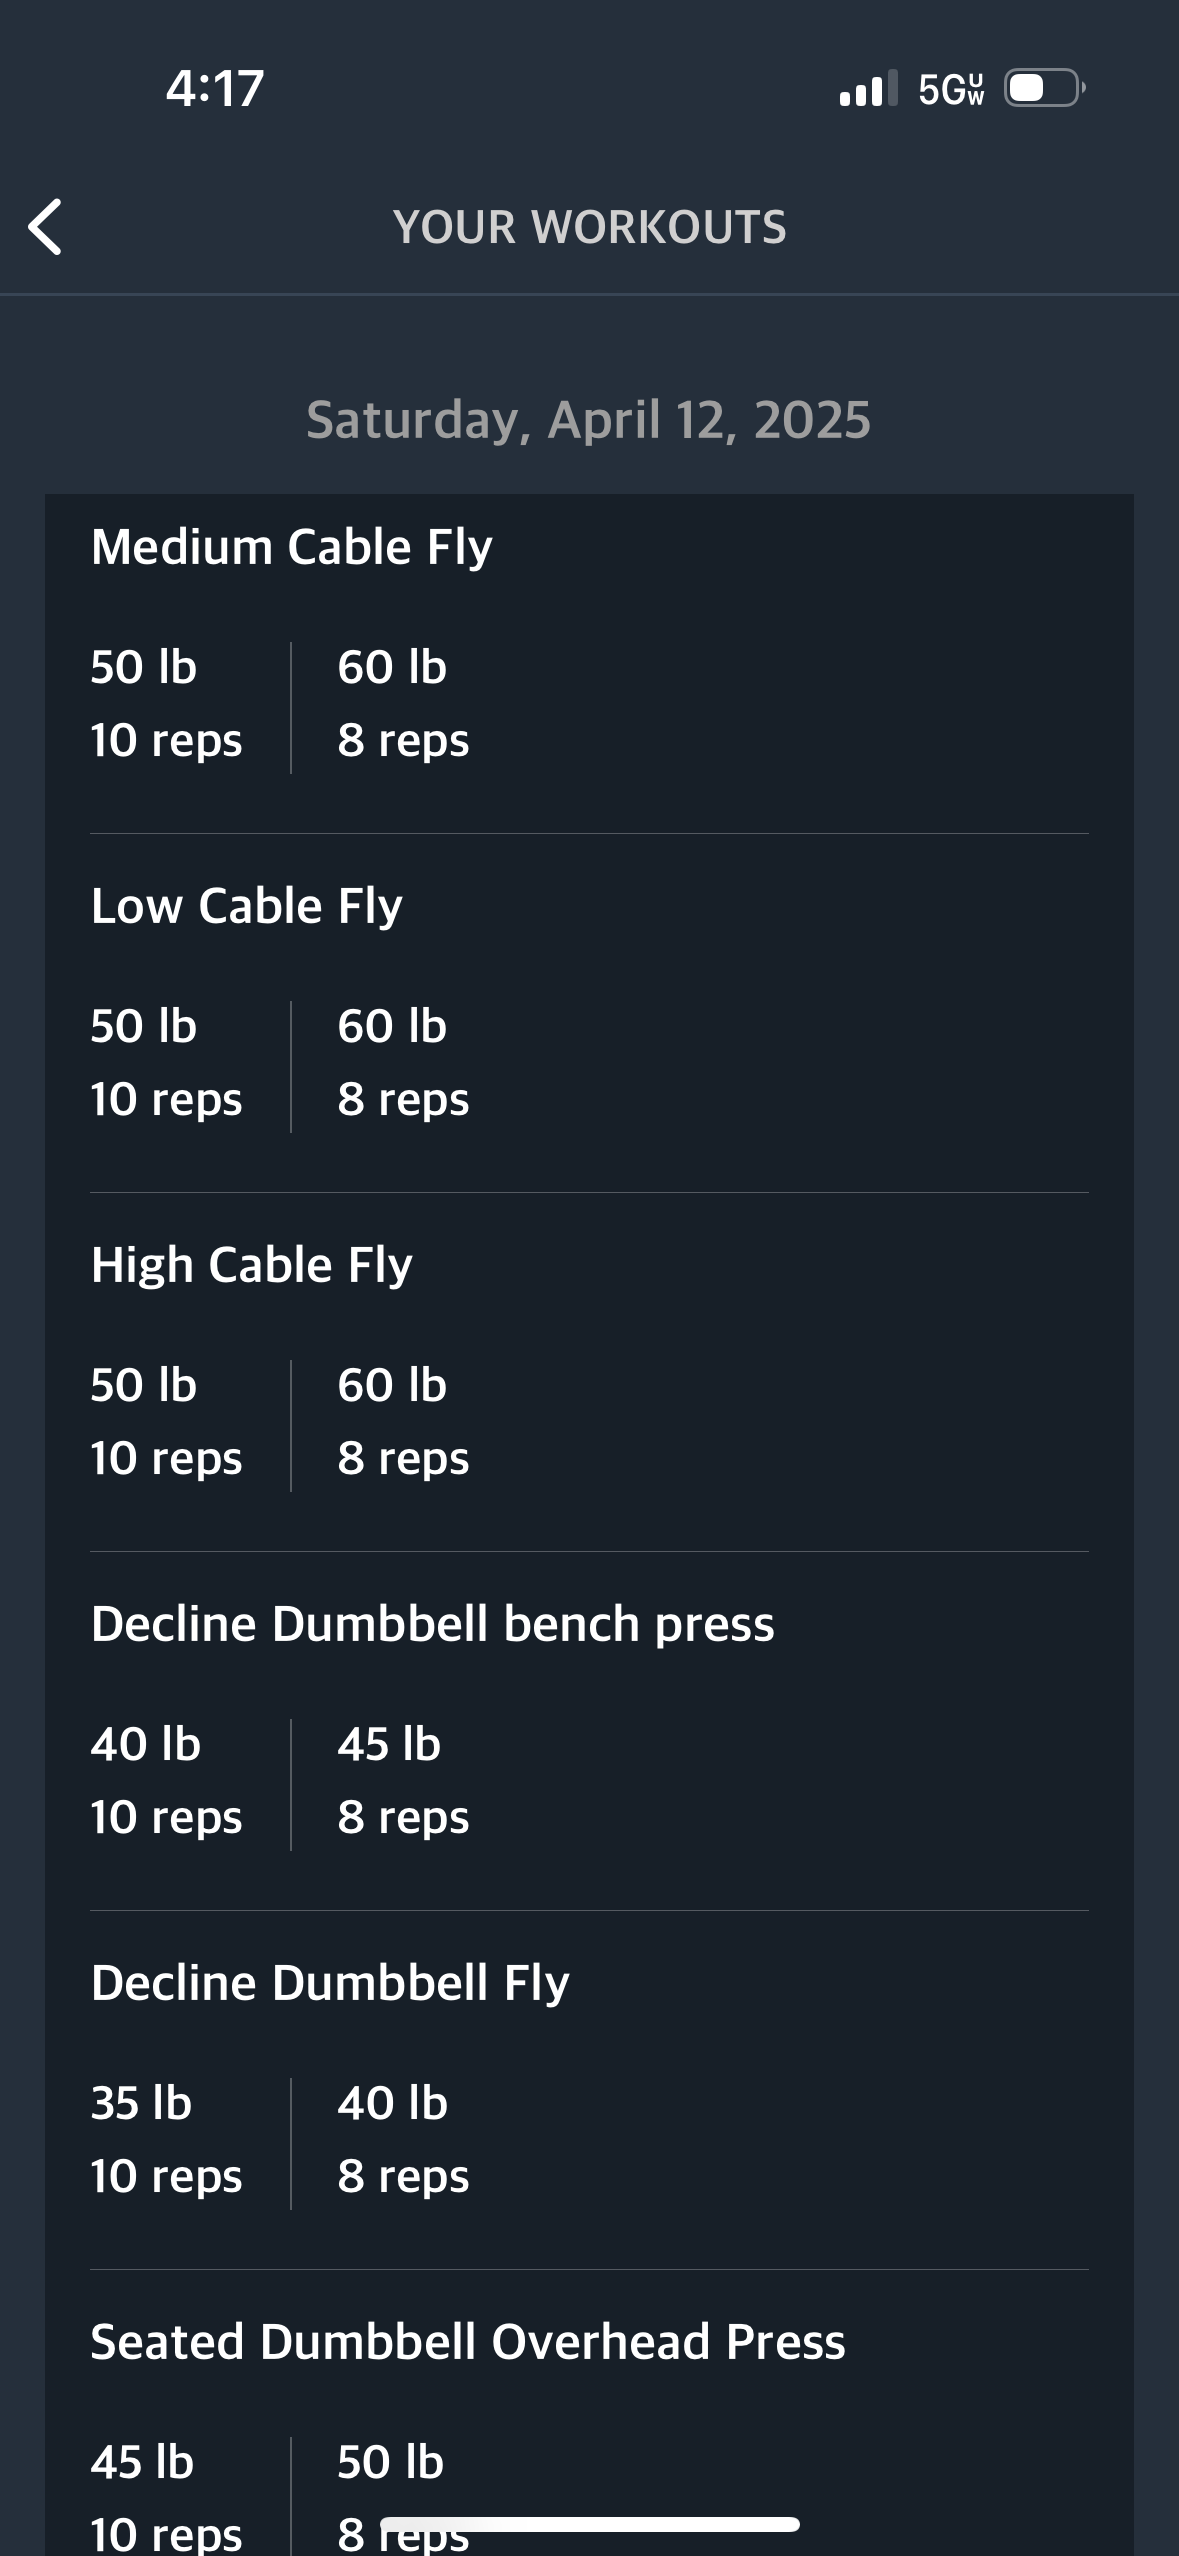Tap the back arrow icon
Image resolution: width=1179 pixels, height=2556 pixels.
45,227
